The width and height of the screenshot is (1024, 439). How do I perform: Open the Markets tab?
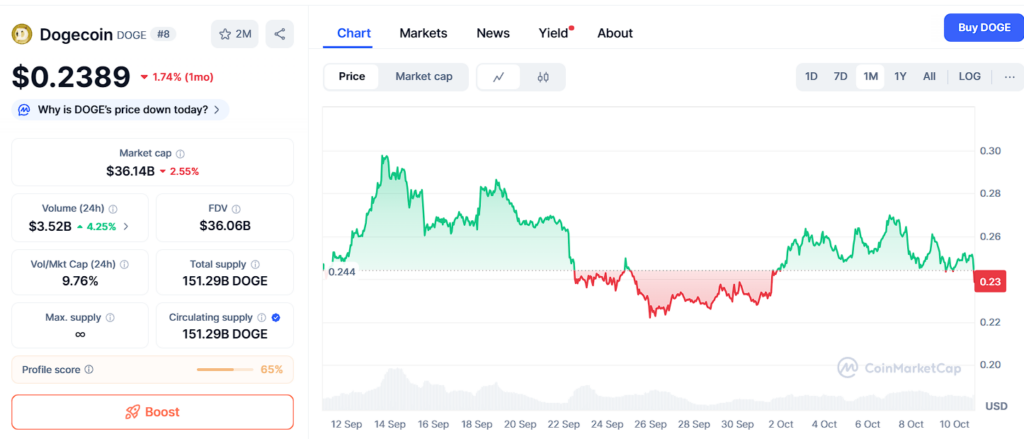click(x=423, y=33)
